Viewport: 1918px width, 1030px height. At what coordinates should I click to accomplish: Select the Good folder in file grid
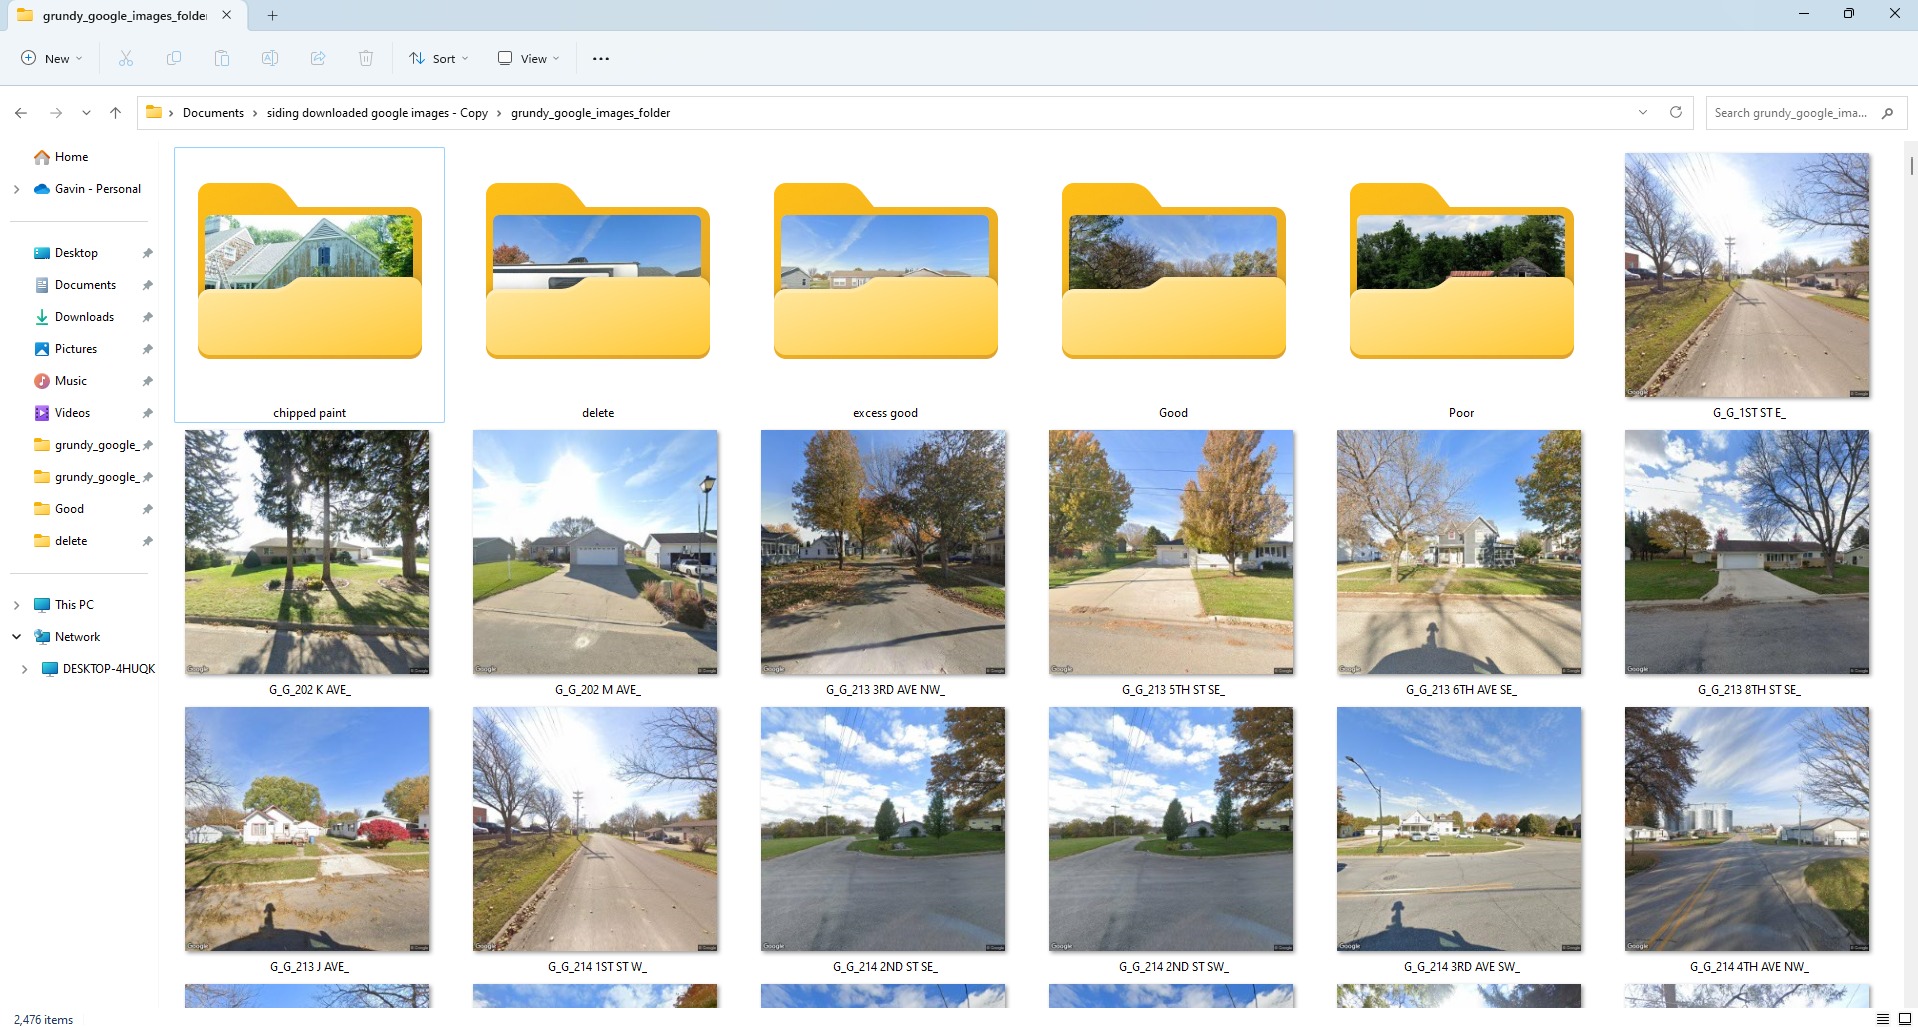click(1174, 285)
